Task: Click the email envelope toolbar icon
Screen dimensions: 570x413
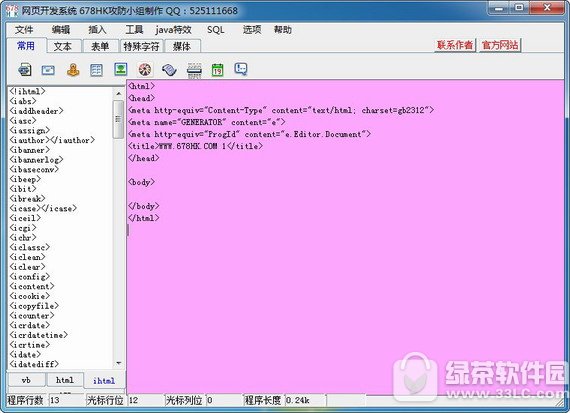Action: click(48, 70)
